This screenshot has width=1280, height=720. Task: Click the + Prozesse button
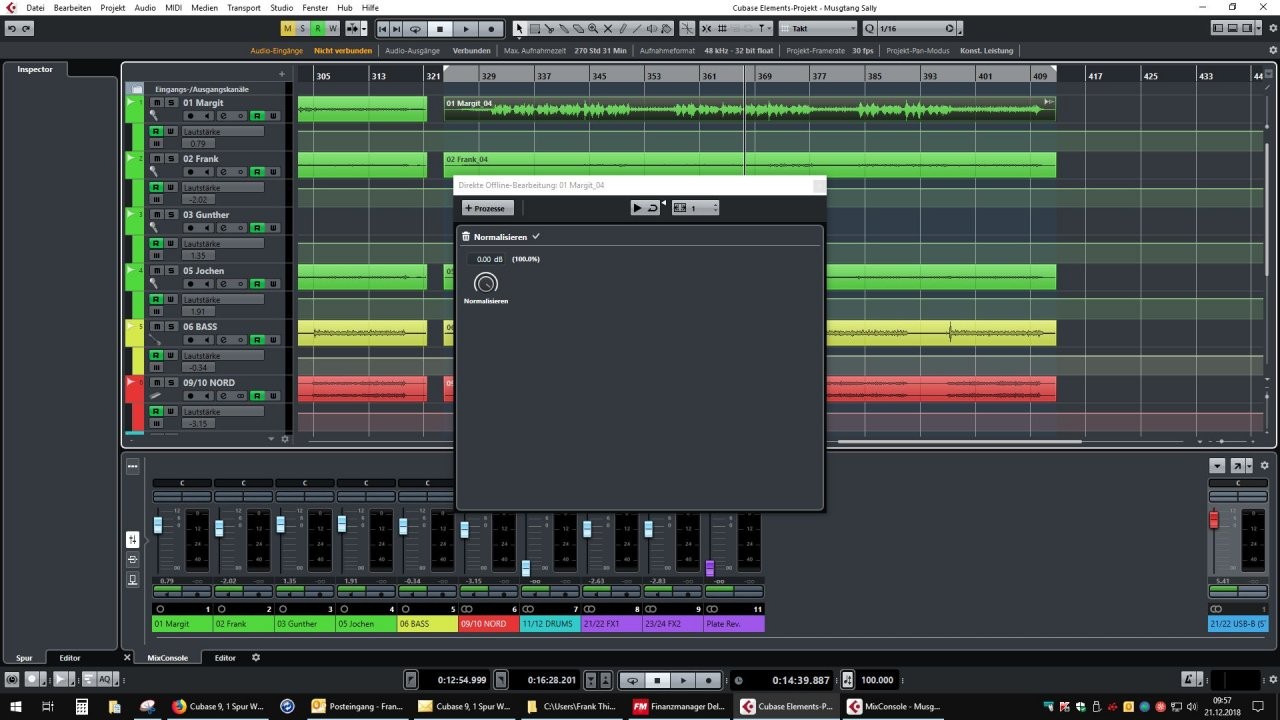(487, 208)
